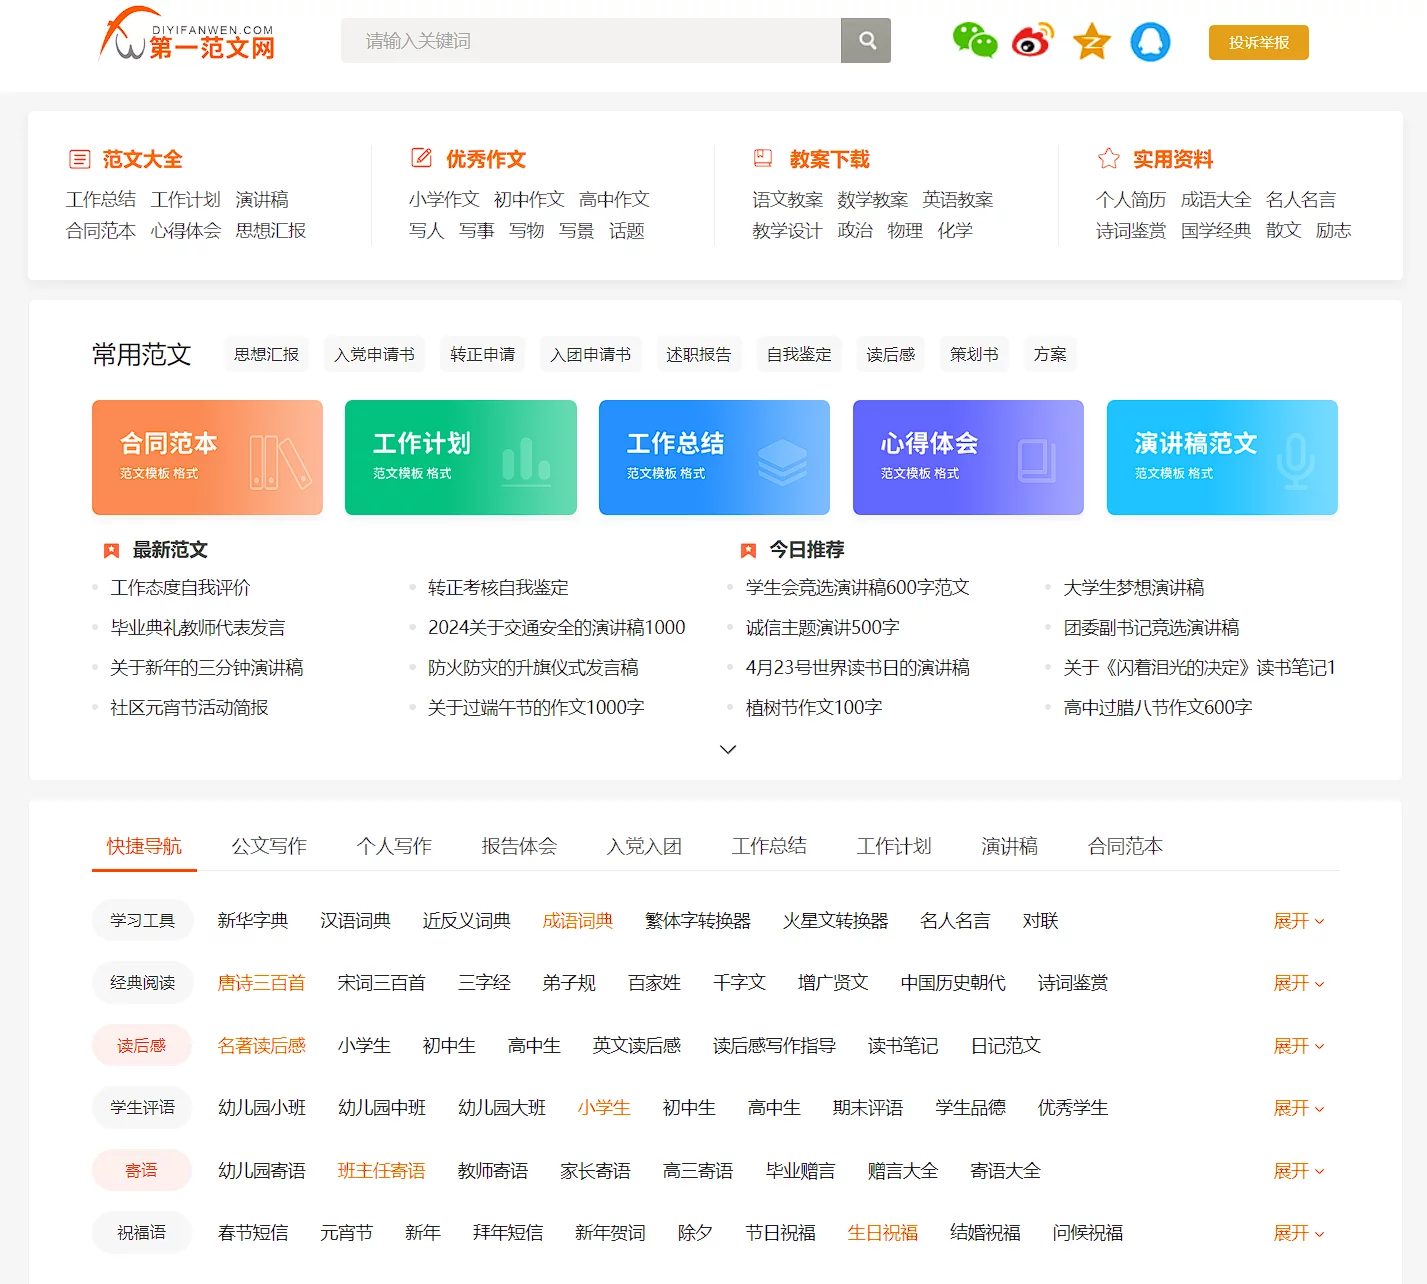1427x1284 pixels.
Task: Click the 实用资料 star outline icon
Action: [x=1108, y=159]
